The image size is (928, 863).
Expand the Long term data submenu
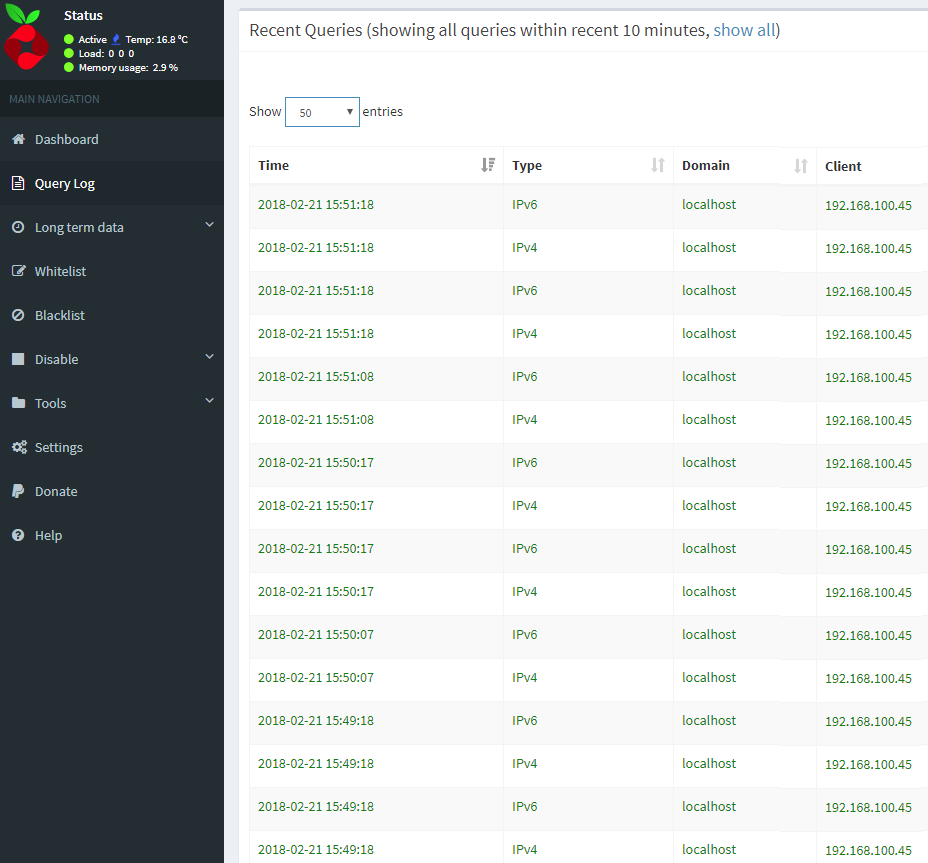tap(209, 226)
